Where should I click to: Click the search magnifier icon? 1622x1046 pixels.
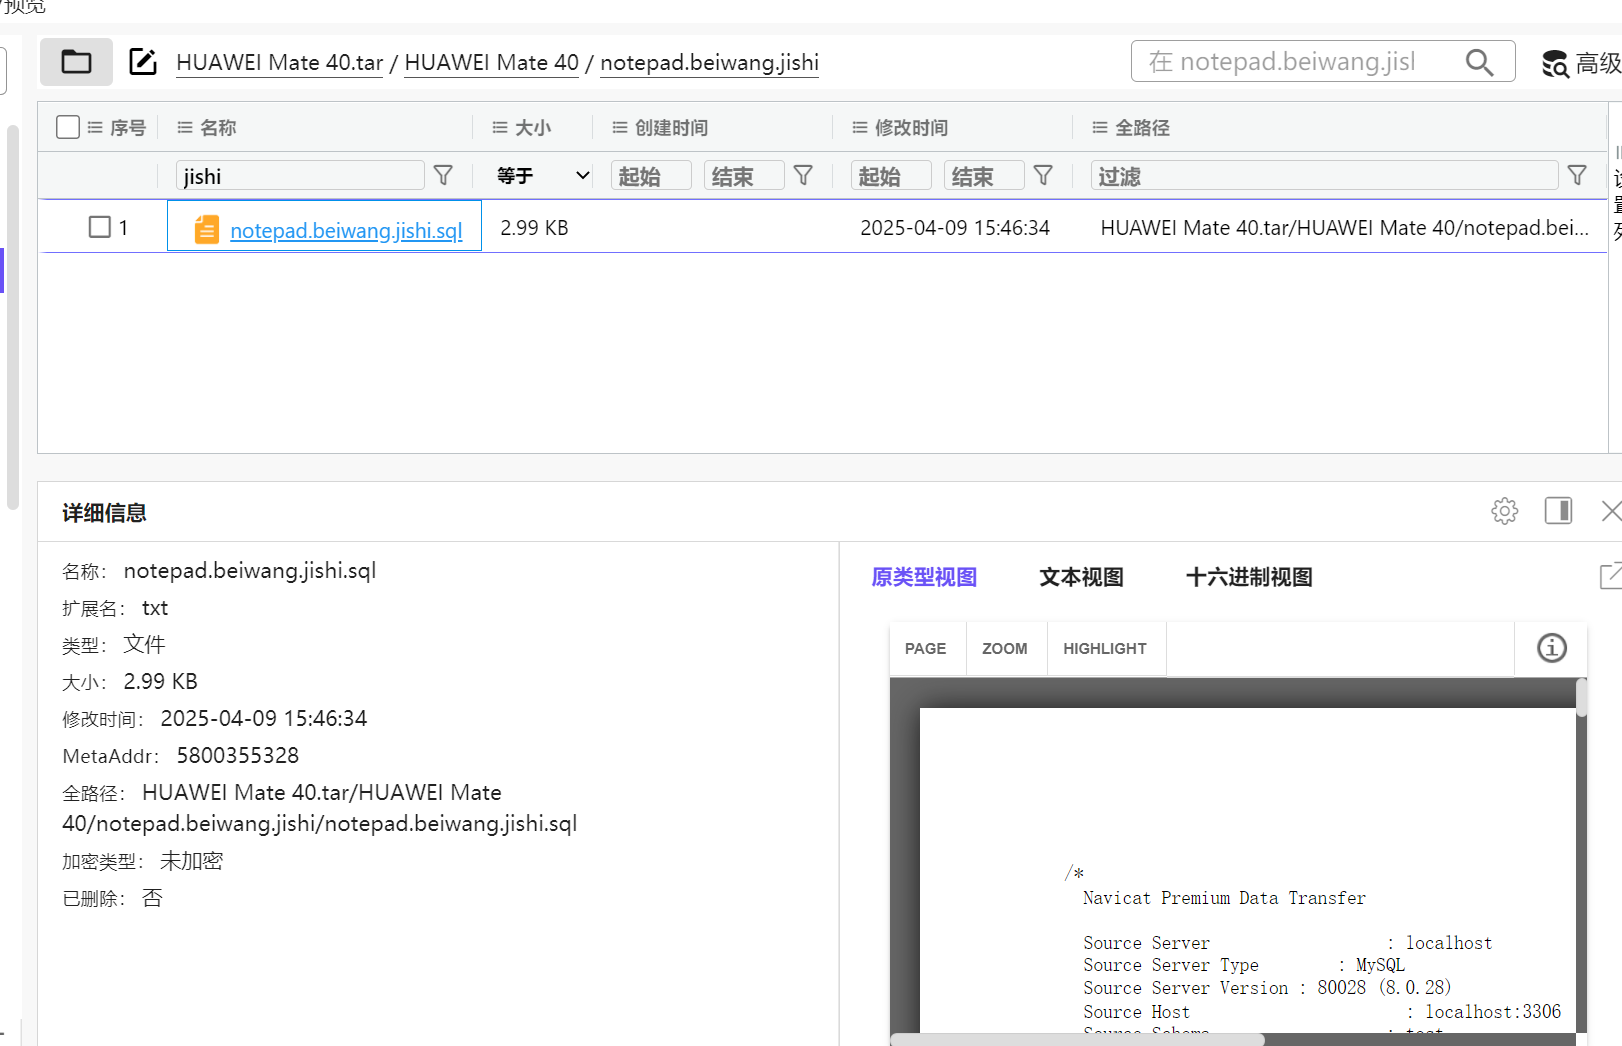tap(1479, 62)
